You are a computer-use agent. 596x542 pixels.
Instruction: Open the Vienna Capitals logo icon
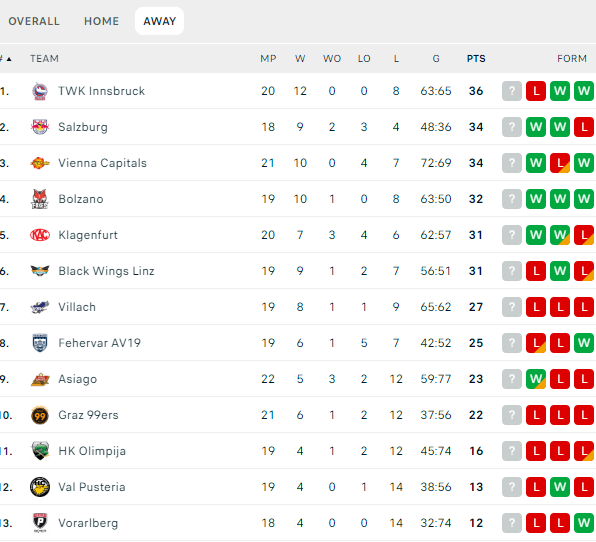tap(40, 163)
